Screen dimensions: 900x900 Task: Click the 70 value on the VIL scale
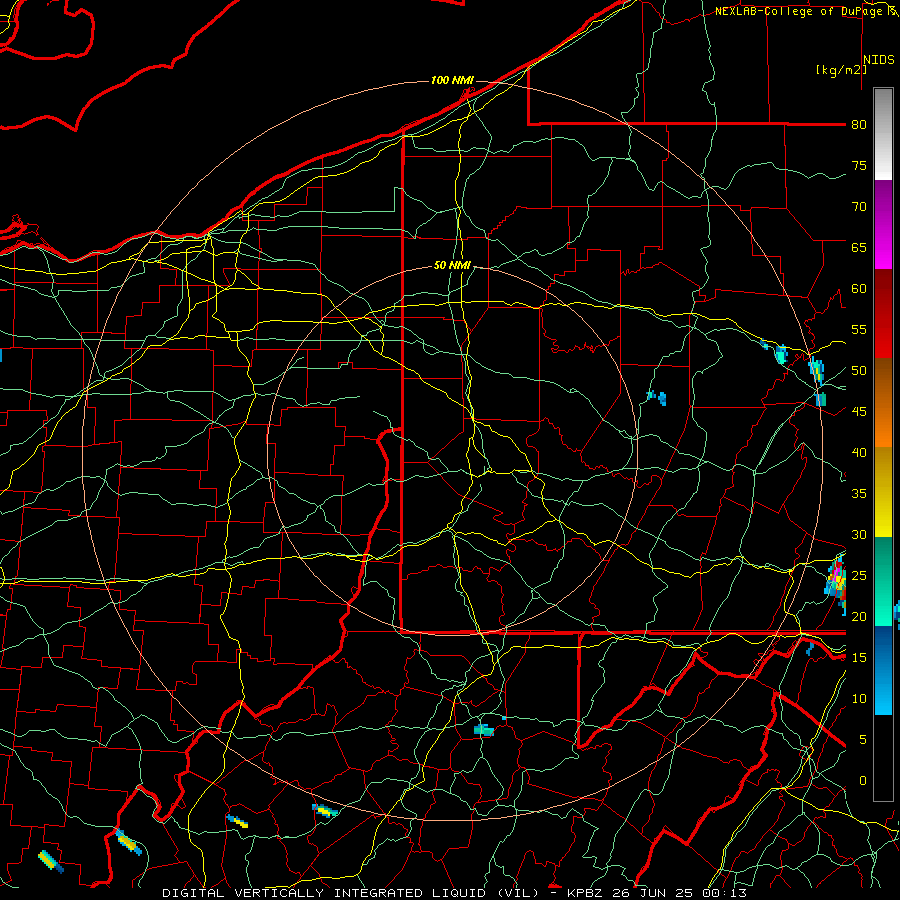[859, 207]
